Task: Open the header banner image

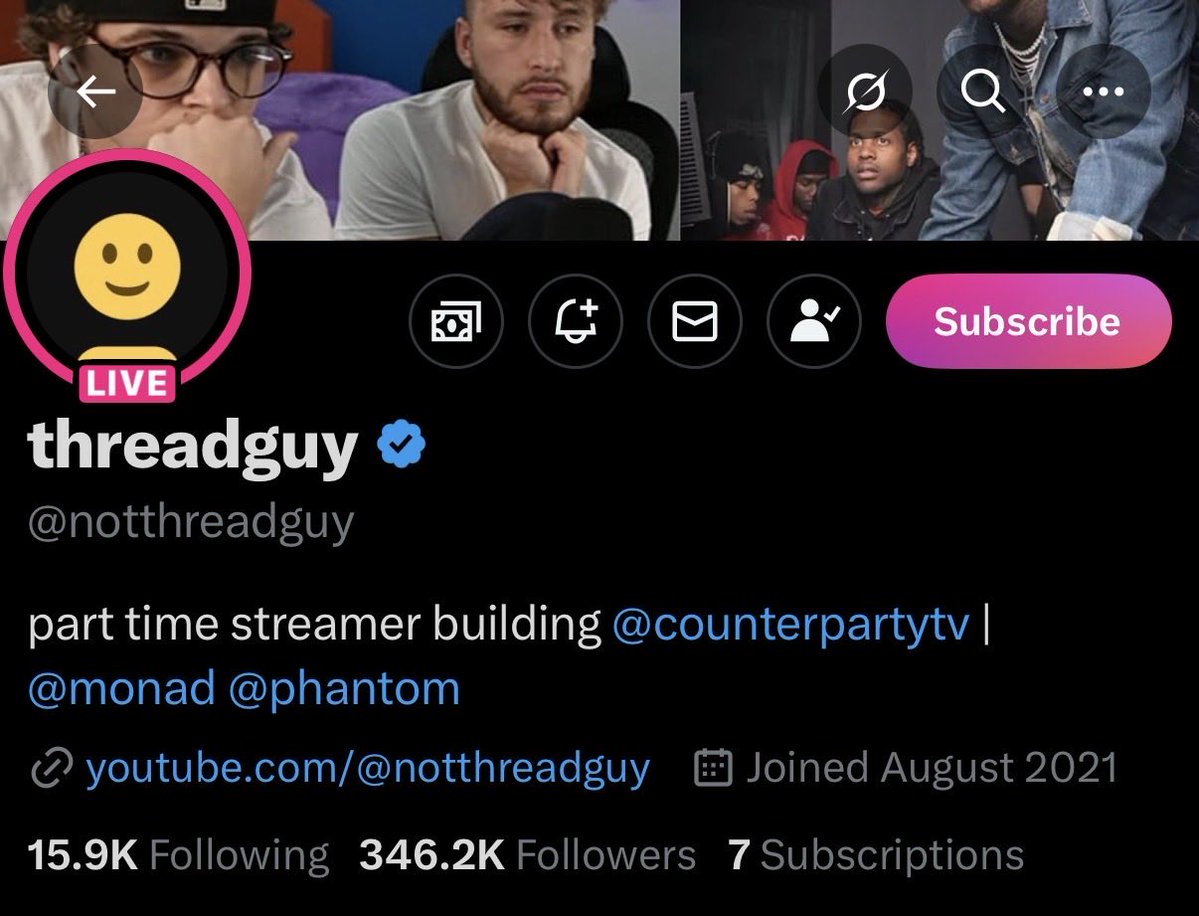Action: 600,120
